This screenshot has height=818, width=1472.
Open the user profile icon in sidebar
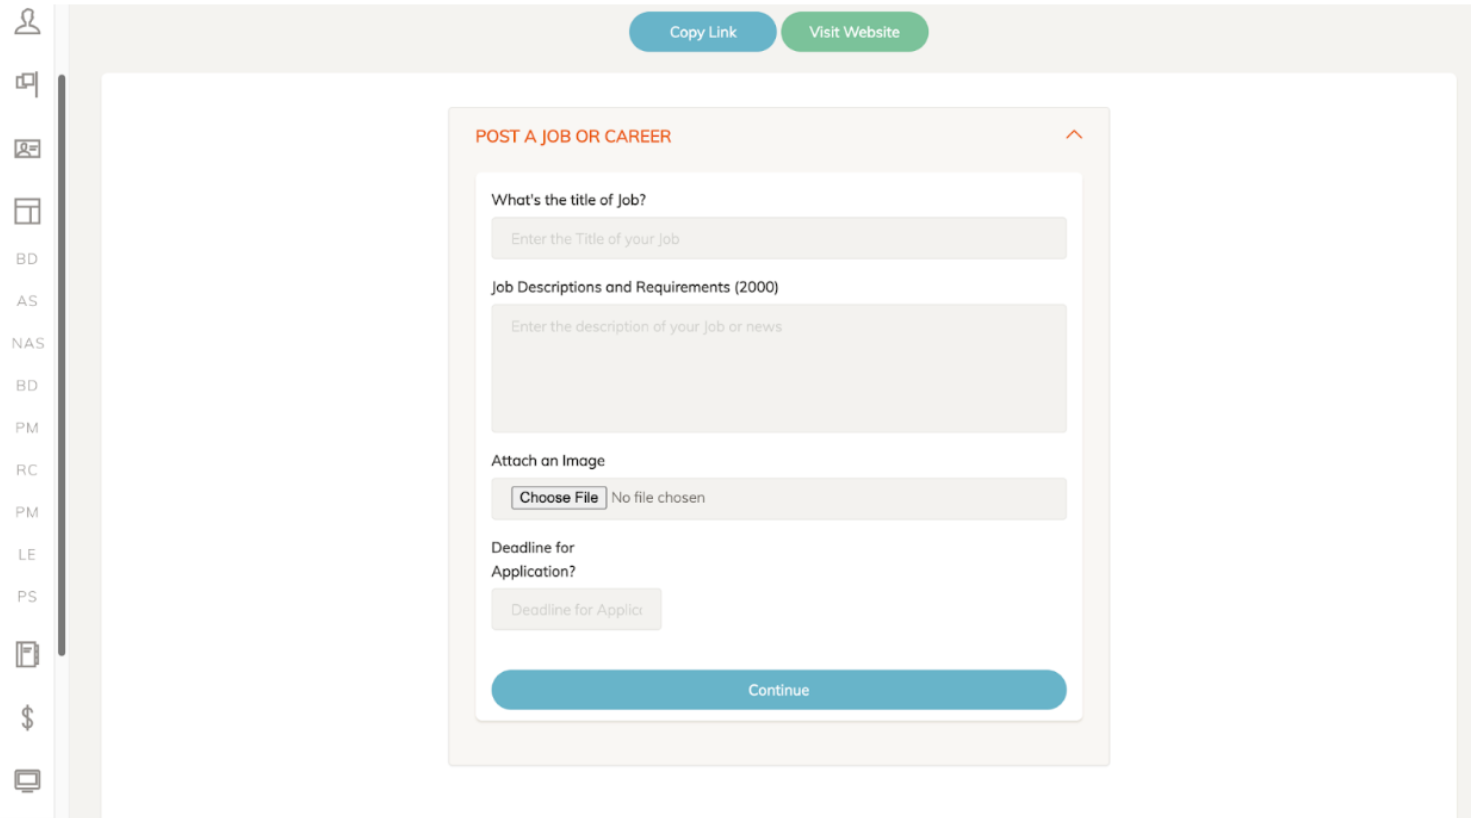click(x=27, y=22)
